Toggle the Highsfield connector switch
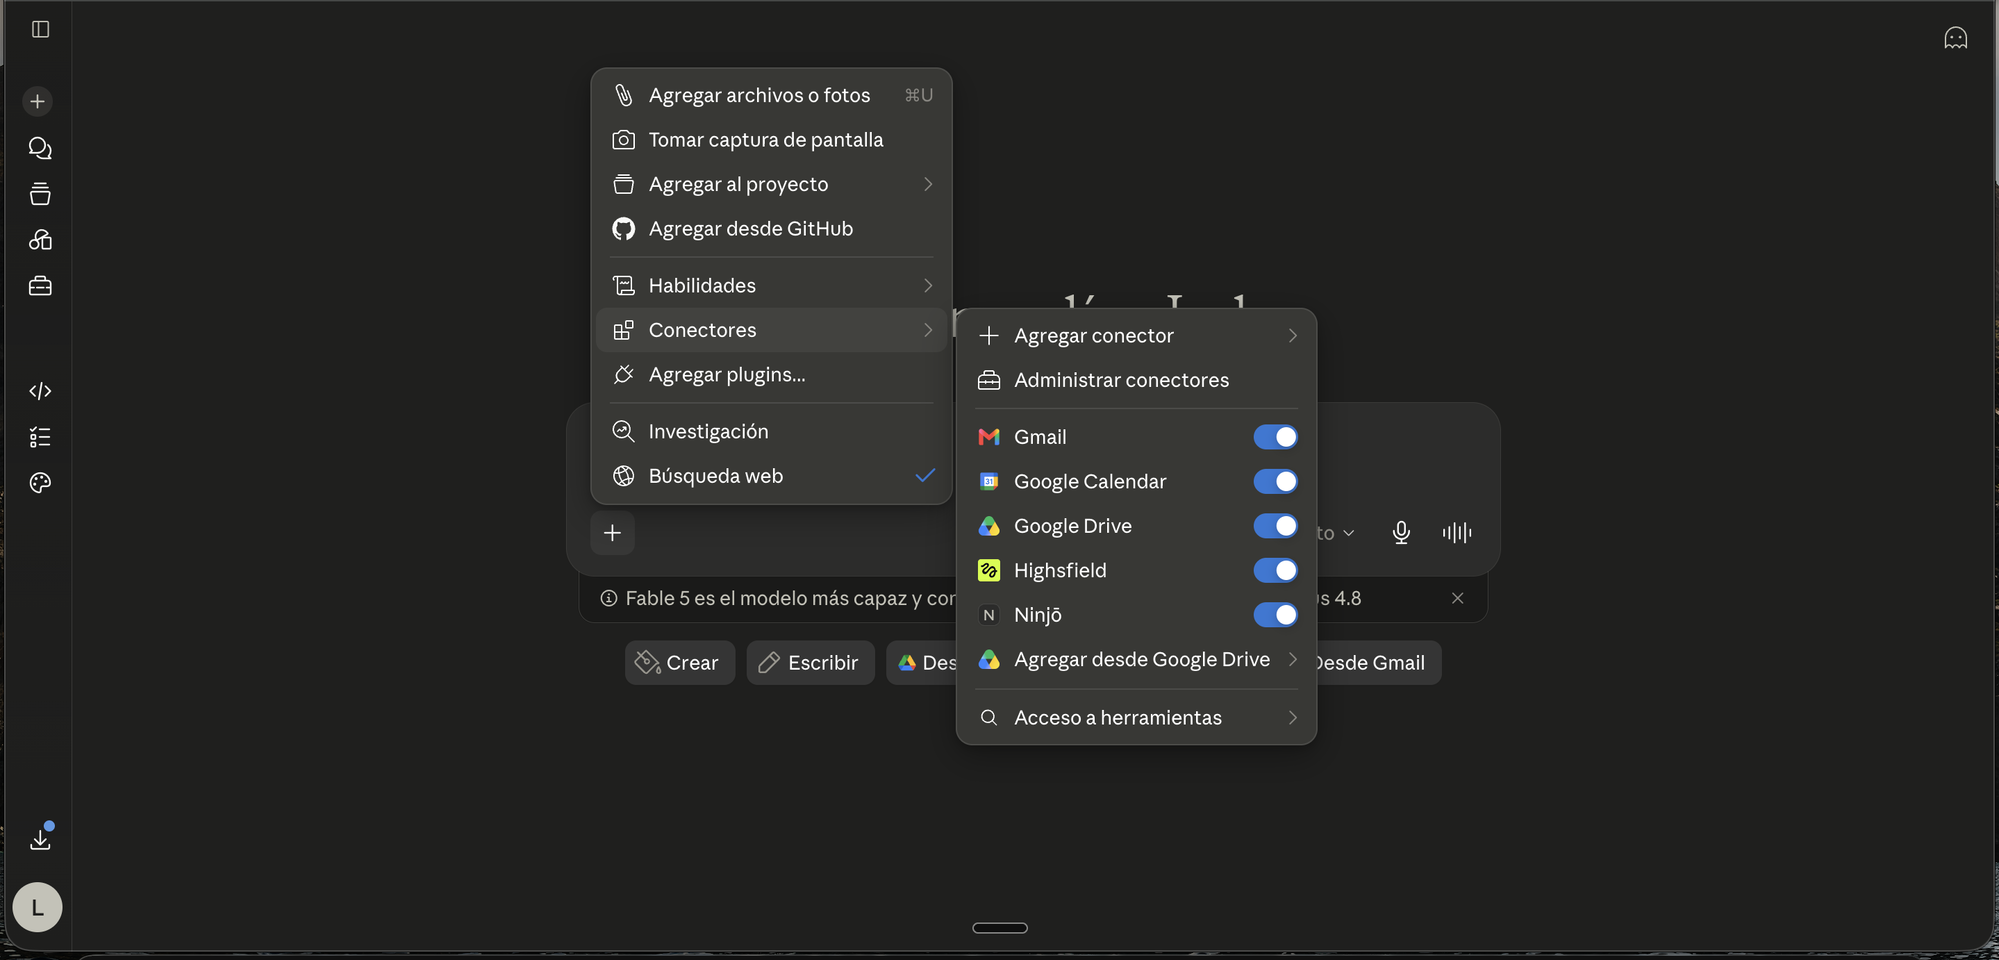Screen dimensions: 1999x960 pos(1275,570)
